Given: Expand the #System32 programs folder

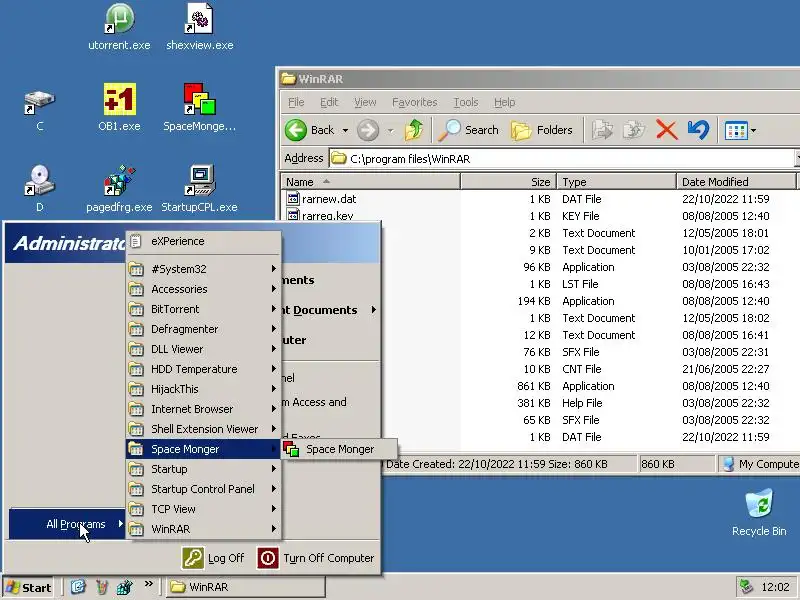Looking at the screenshot, I should pyautogui.click(x=204, y=269).
